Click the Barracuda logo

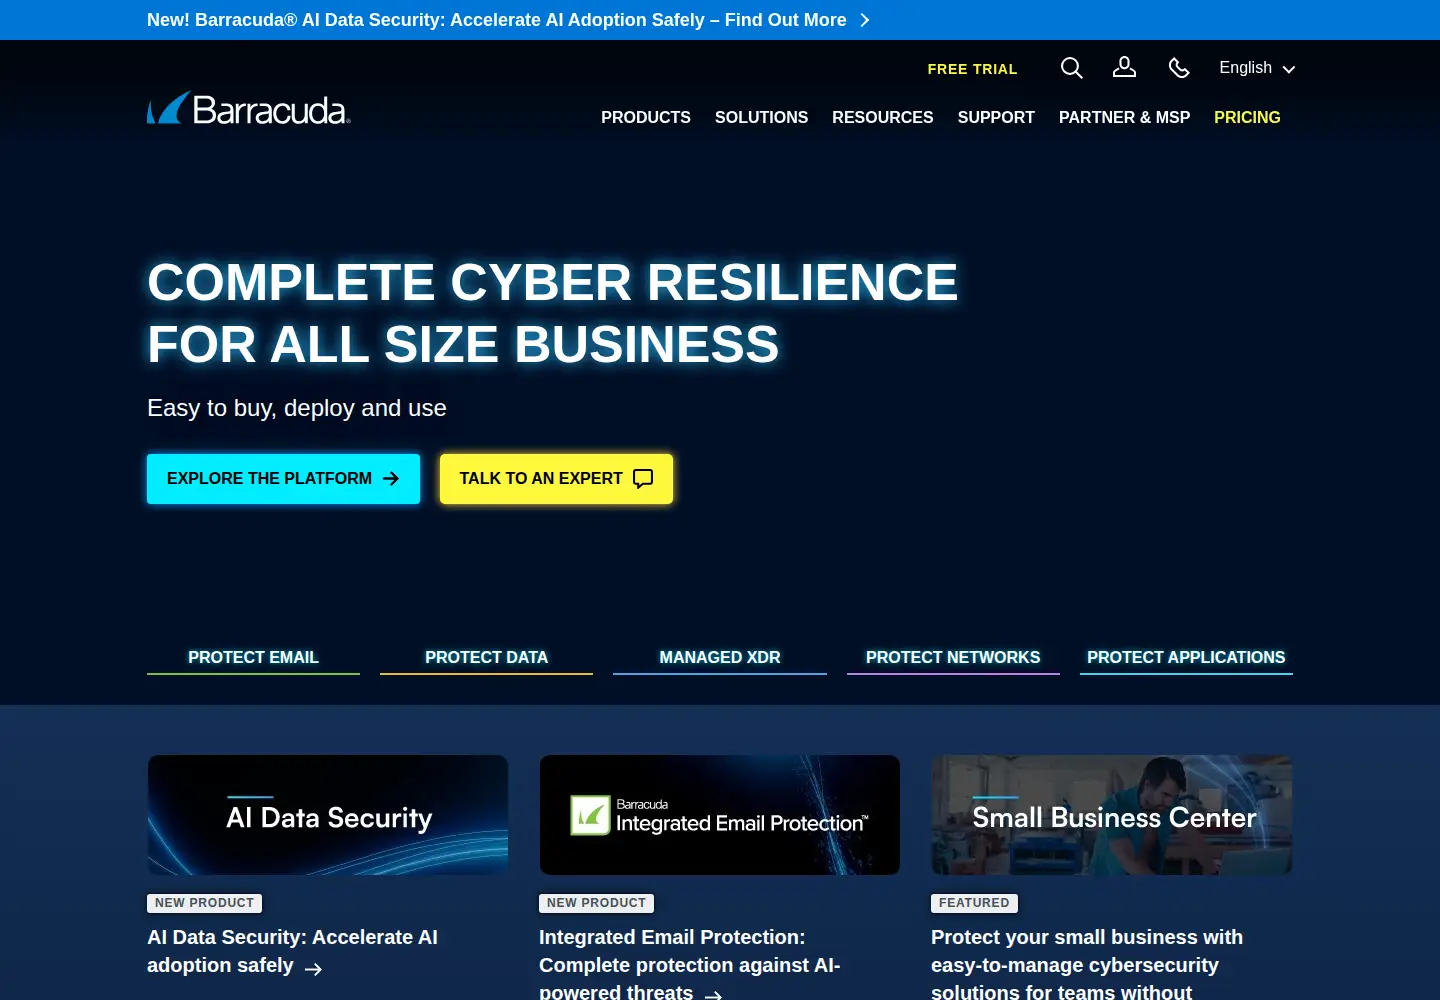(249, 108)
